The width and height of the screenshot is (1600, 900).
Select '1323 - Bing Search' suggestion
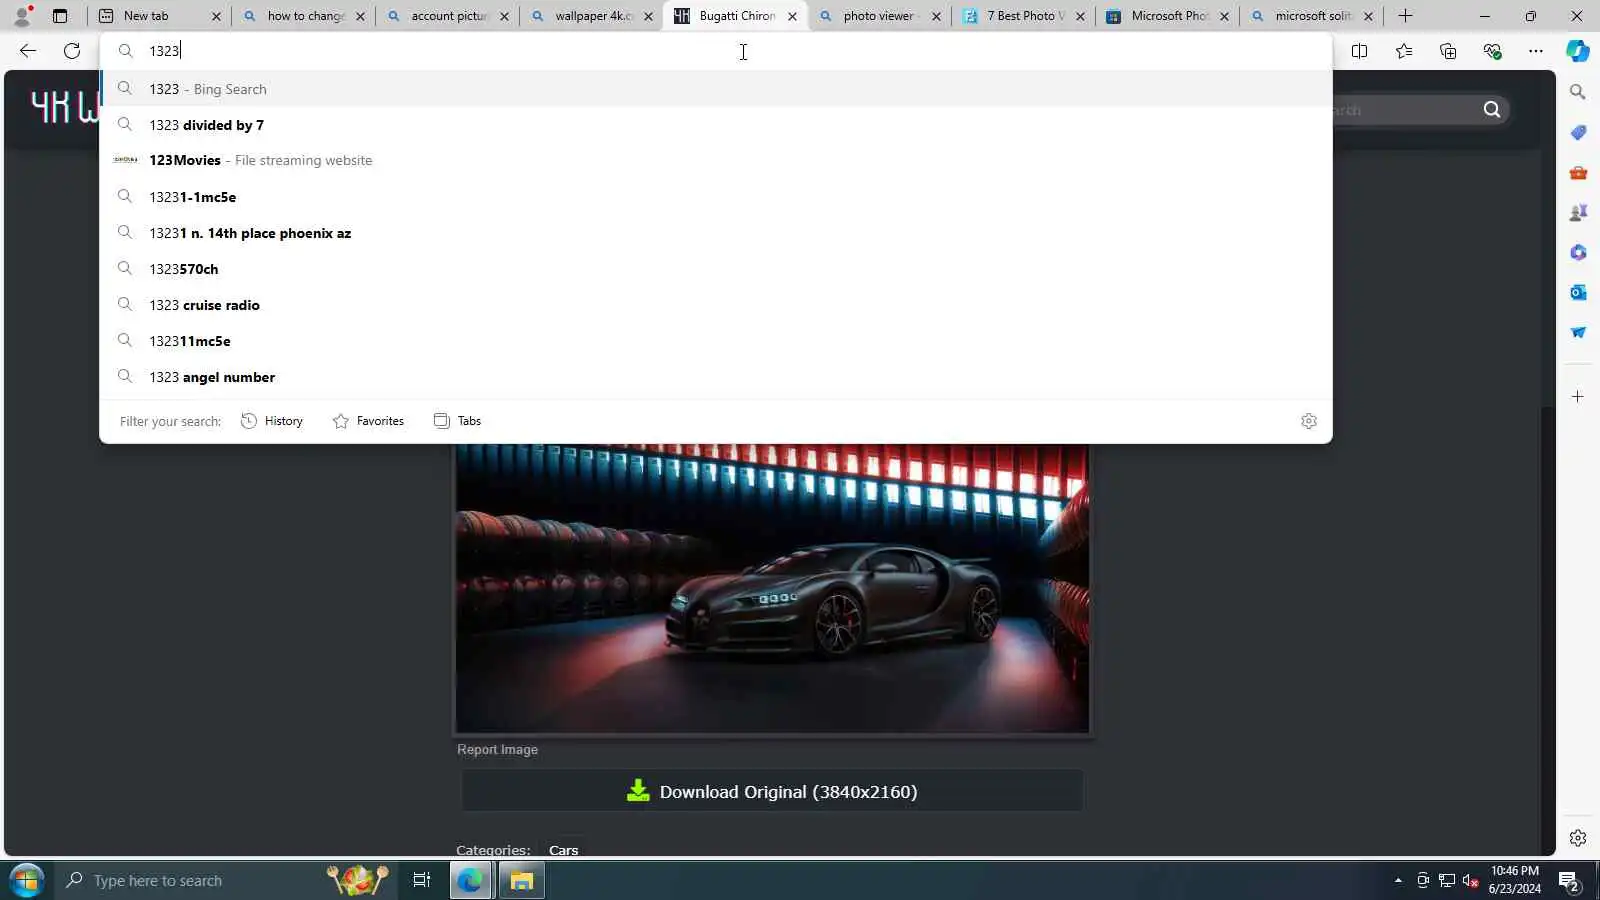(716, 89)
